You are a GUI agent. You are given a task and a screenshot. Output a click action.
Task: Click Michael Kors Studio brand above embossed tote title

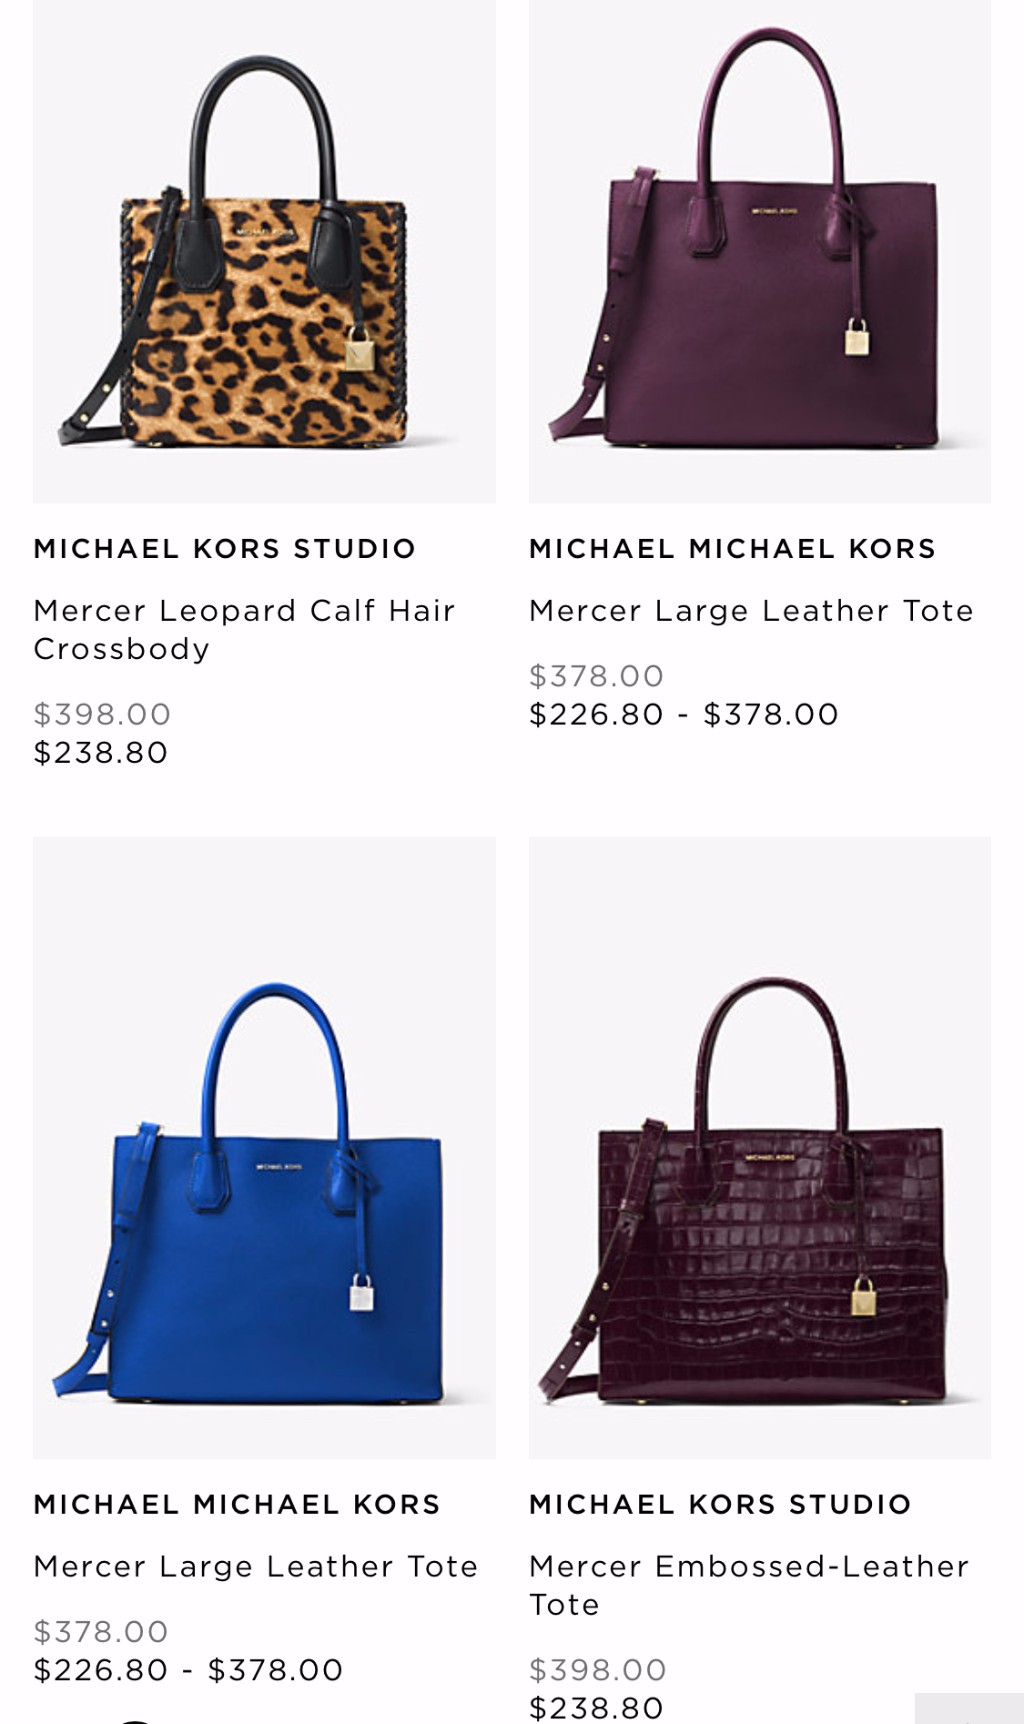tap(720, 1504)
